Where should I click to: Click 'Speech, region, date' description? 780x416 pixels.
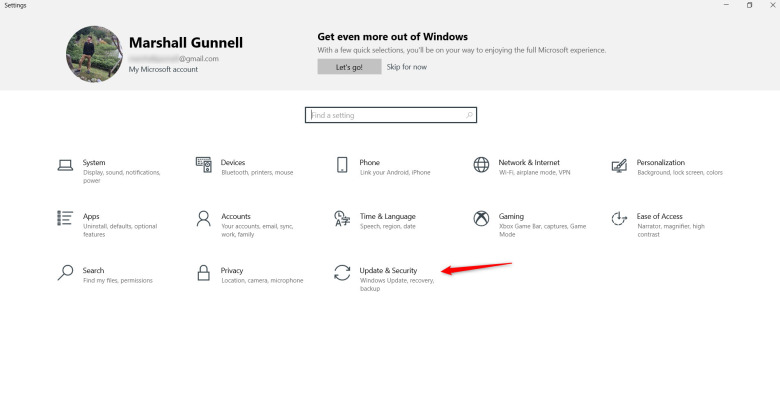click(388, 226)
